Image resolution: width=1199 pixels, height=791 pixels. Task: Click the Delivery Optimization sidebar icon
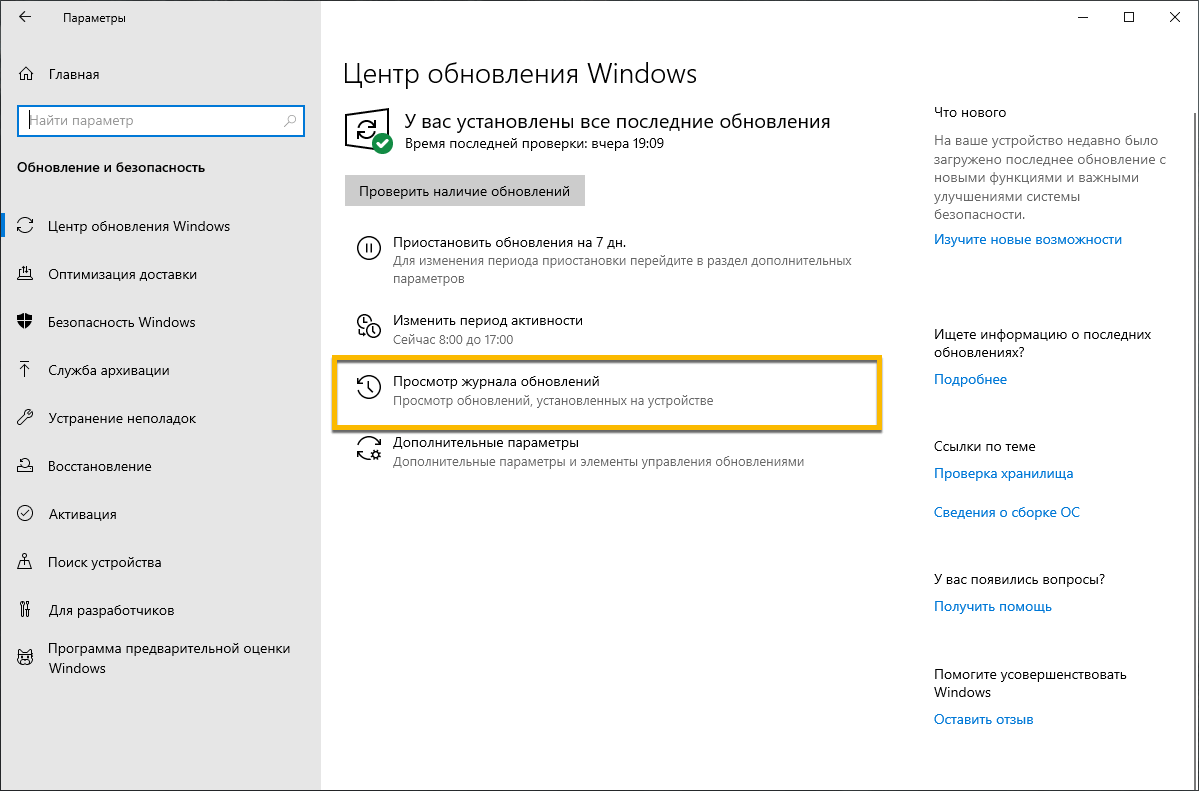pyautogui.click(x=26, y=274)
